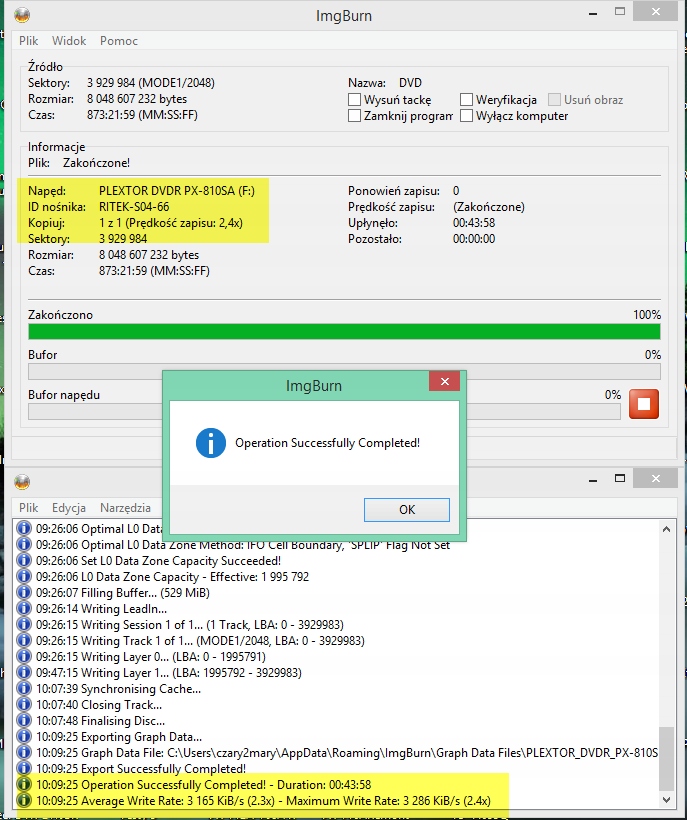The height and width of the screenshot is (820, 687).
Task: Maximize the main ImgBurn window
Action: pyautogui.click(x=620, y=12)
